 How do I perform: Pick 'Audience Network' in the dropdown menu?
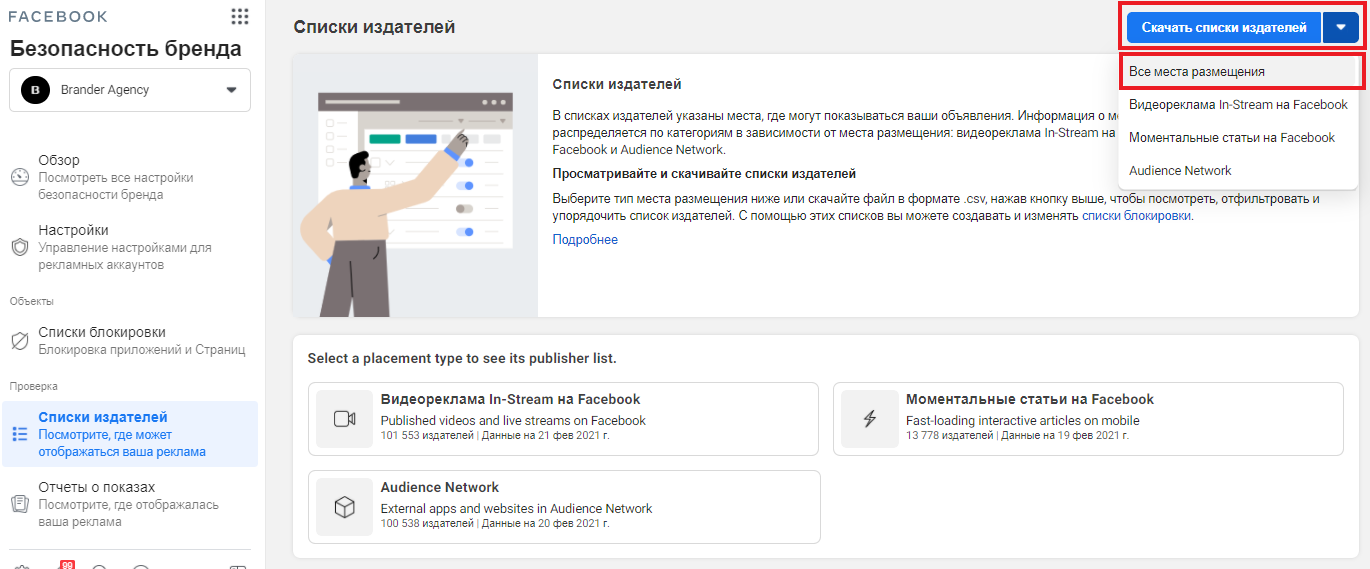(1180, 171)
